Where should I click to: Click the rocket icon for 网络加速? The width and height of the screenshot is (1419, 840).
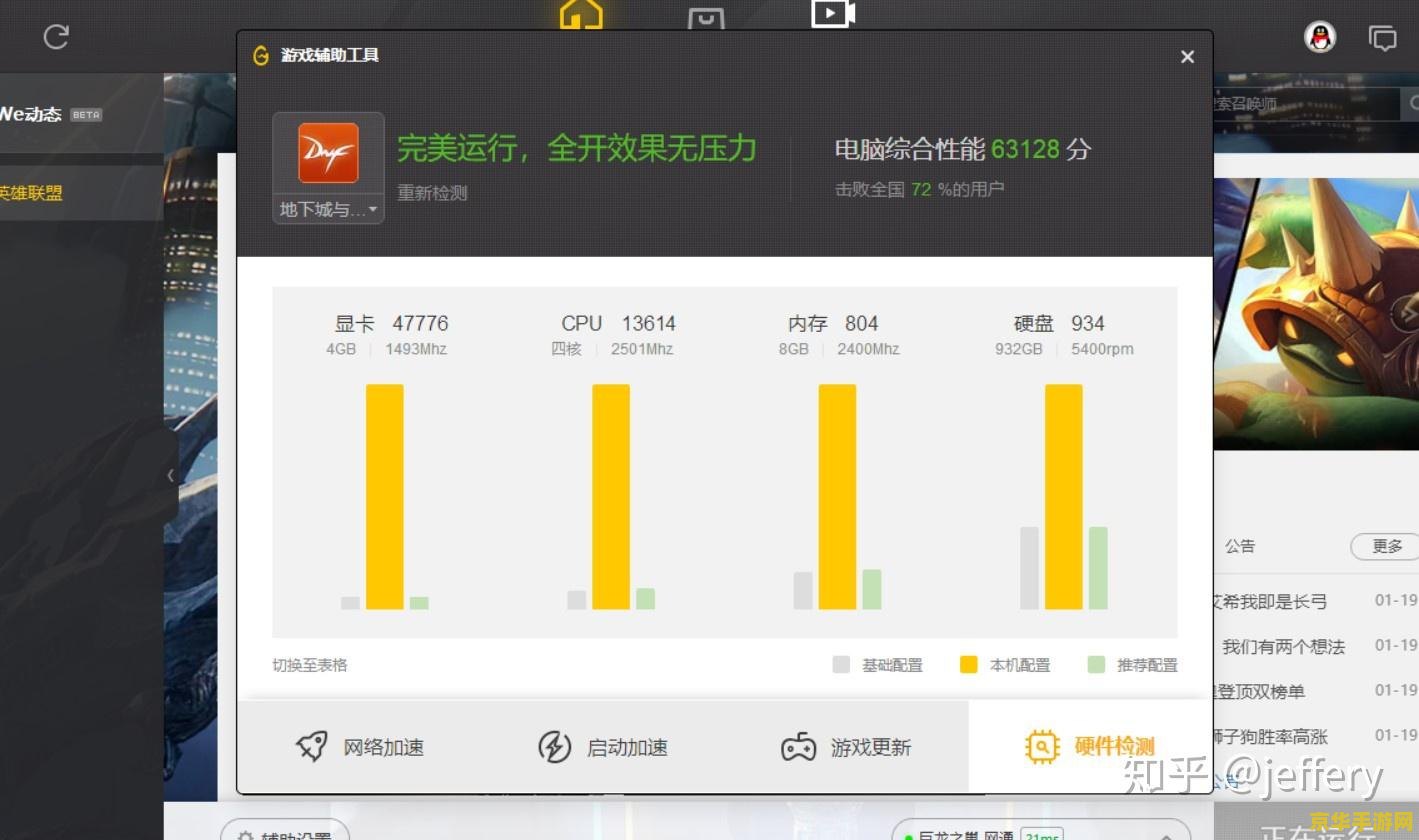[x=312, y=747]
